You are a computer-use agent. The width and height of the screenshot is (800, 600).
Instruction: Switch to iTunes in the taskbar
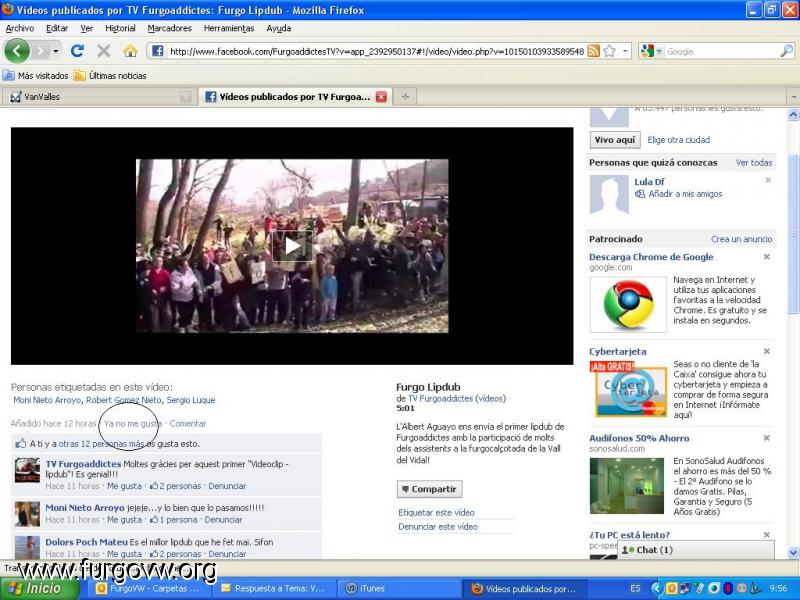397,588
